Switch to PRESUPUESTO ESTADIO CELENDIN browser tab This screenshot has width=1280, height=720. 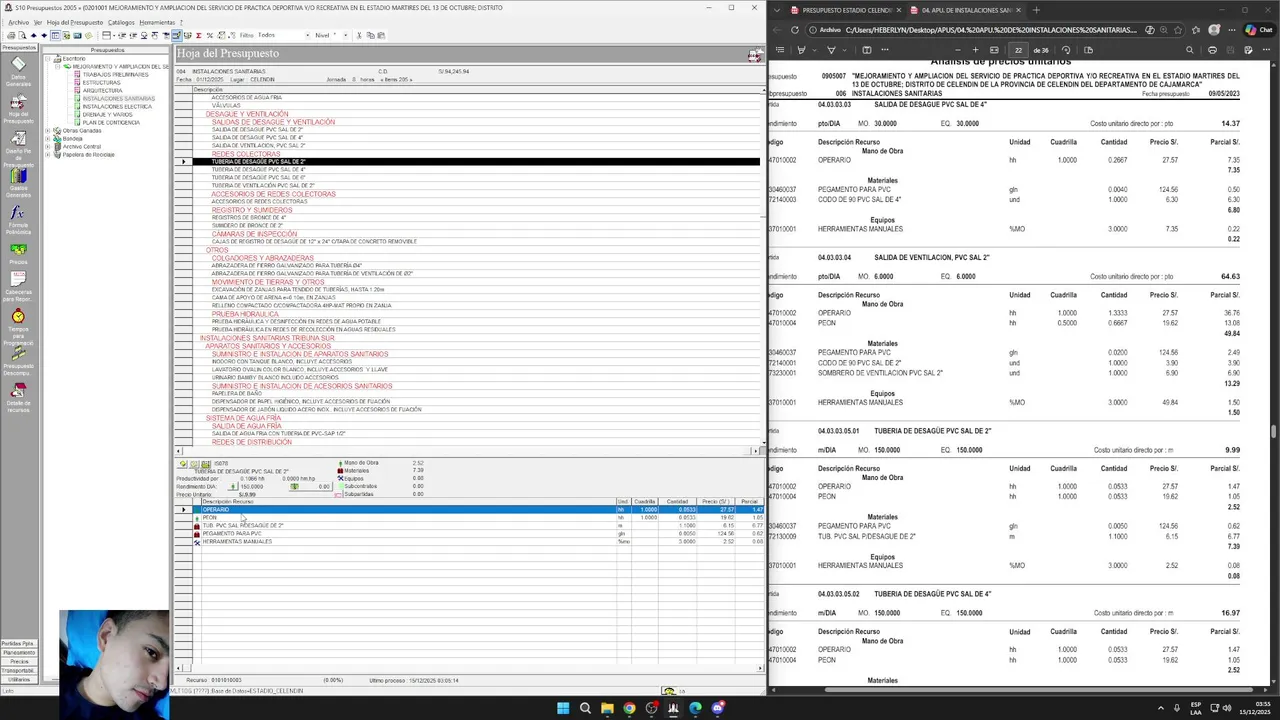[846, 10]
